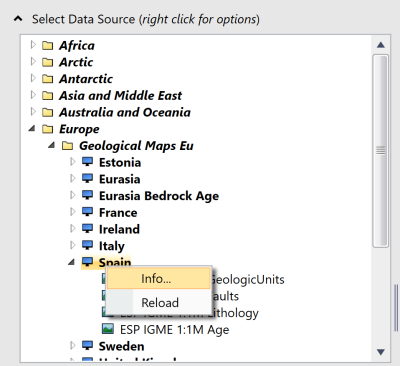Click the Sweden server monitor icon
This screenshot has height=366, width=400.
(87, 346)
